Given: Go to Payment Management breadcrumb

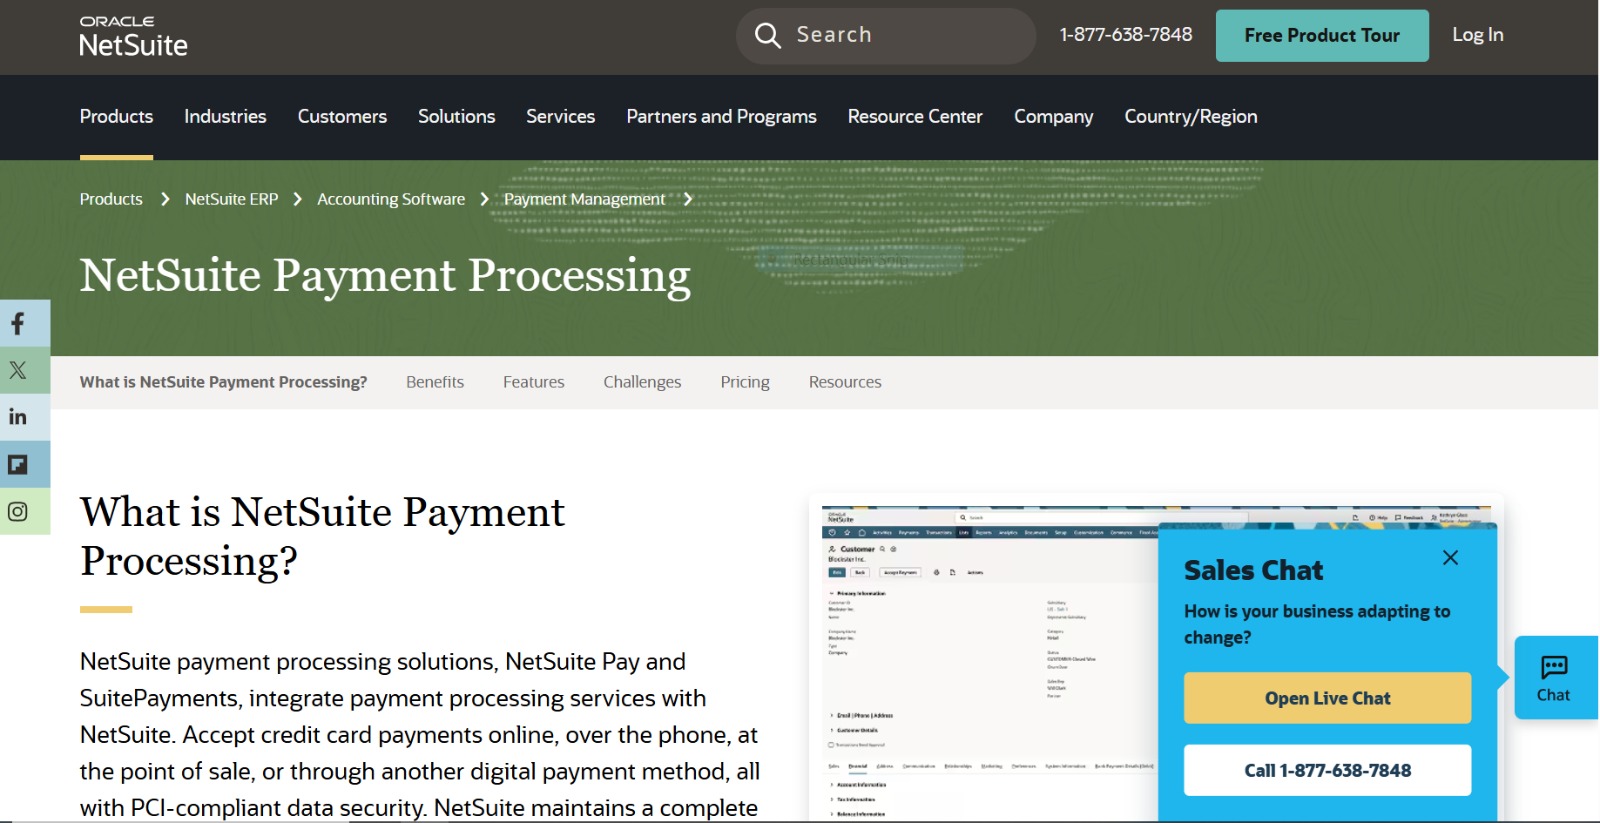Looking at the screenshot, I should [x=584, y=199].
